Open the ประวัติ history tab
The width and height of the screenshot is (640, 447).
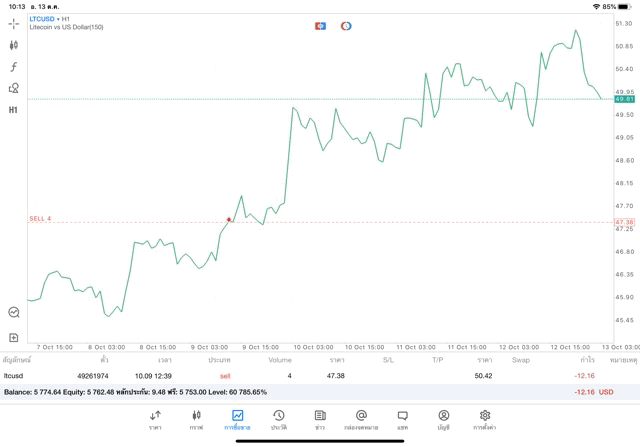(x=278, y=419)
